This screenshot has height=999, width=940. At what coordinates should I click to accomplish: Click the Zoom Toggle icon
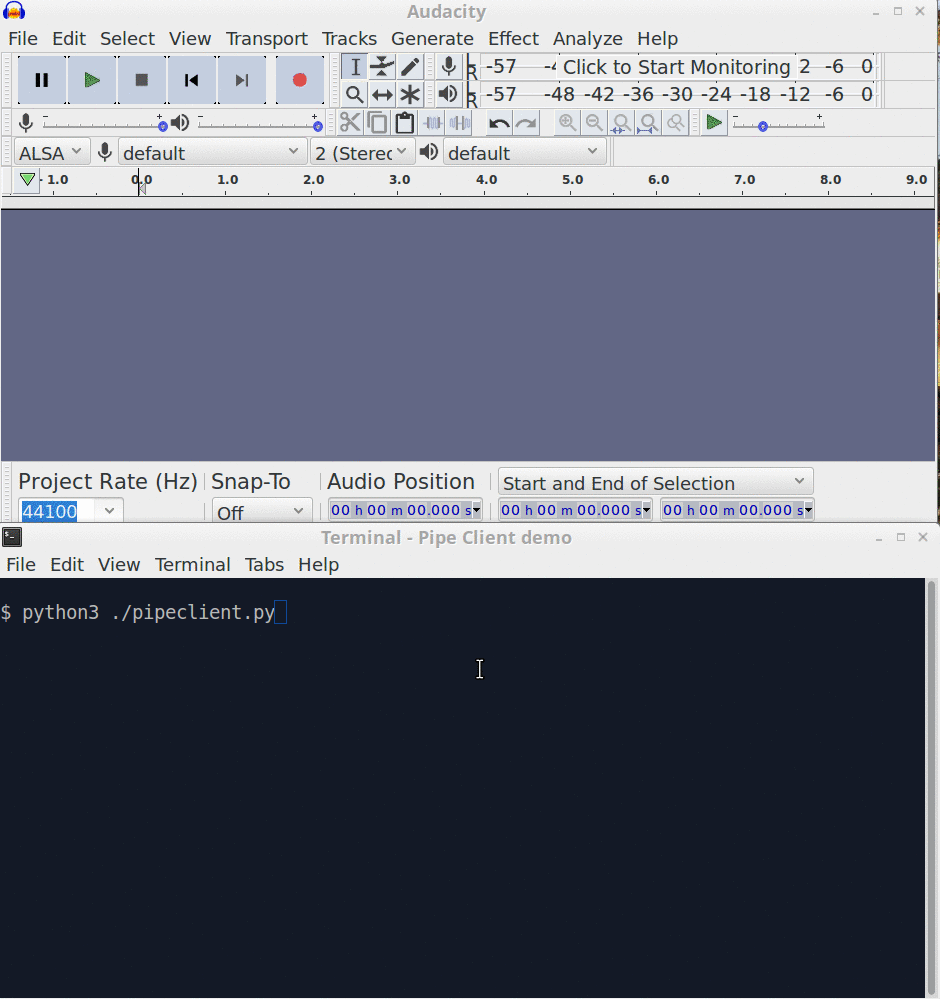(x=676, y=122)
